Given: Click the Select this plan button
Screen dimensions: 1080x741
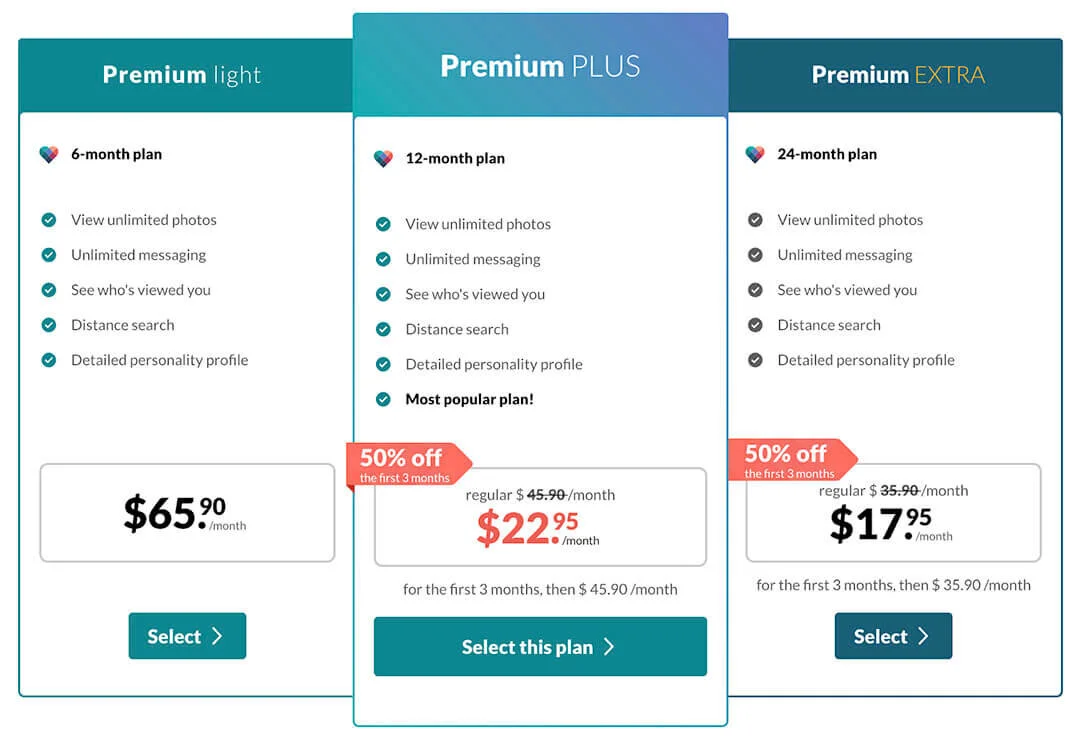Looking at the screenshot, I should point(540,647).
